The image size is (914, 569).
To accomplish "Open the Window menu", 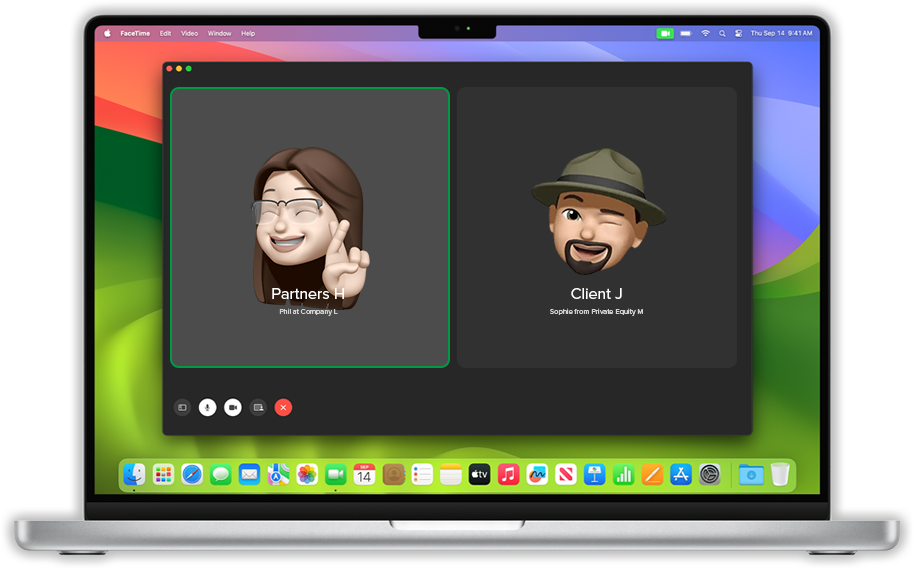I will (219, 33).
